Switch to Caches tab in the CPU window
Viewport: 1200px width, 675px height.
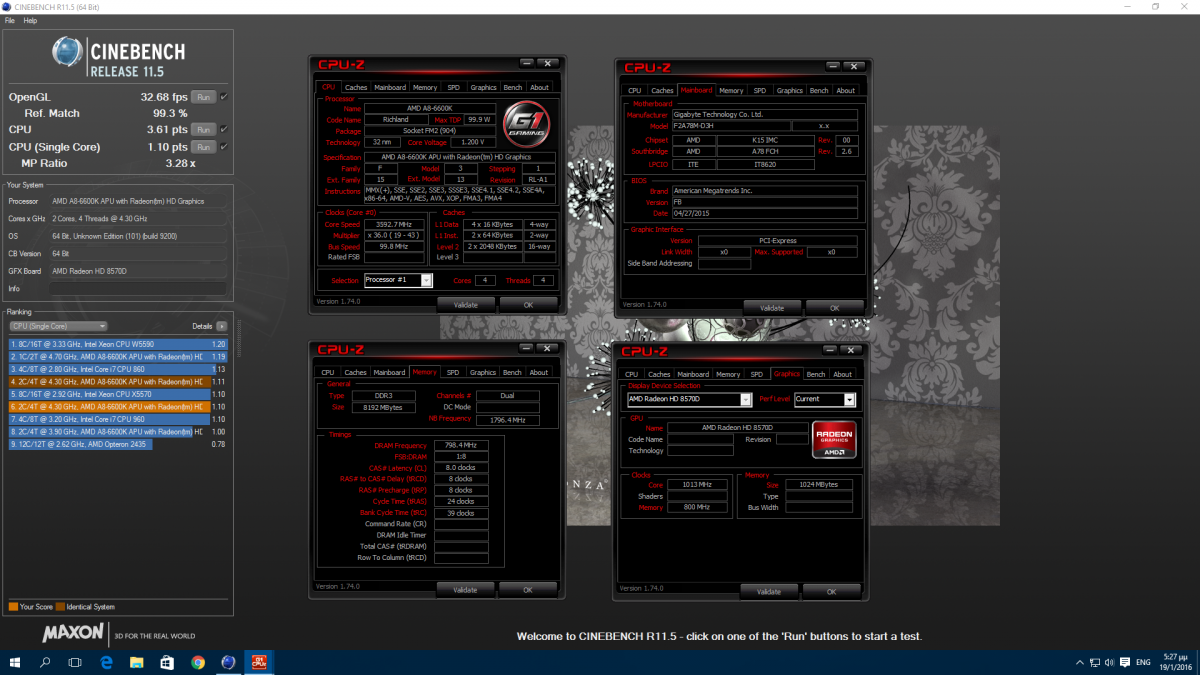[x=356, y=87]
